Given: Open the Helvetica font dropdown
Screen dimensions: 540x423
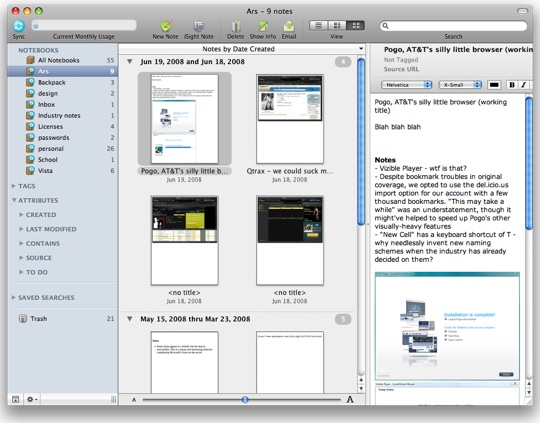Looking at the screenshot, I should click(x=406, y=85).
